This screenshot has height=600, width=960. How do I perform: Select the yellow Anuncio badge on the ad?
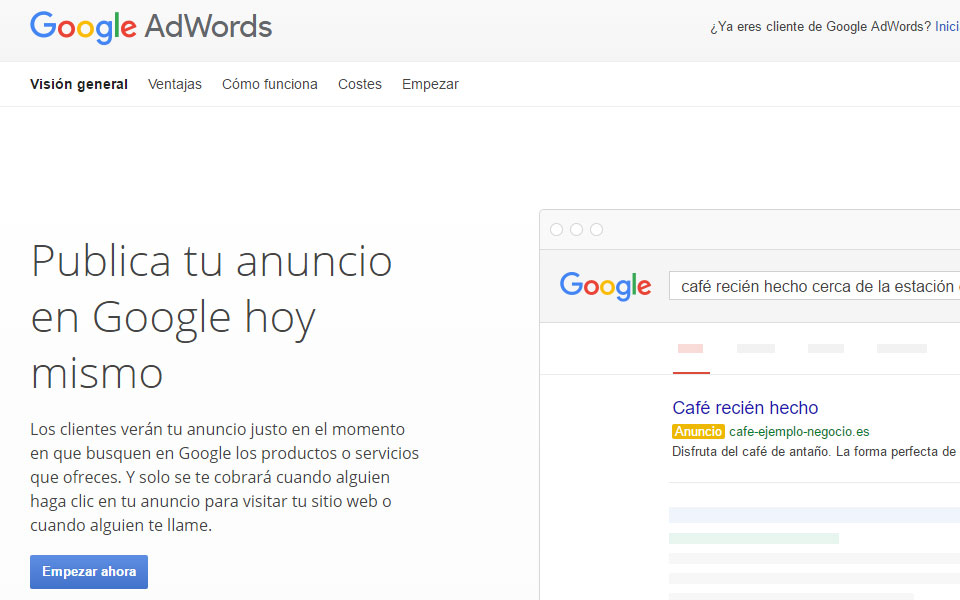698,431
